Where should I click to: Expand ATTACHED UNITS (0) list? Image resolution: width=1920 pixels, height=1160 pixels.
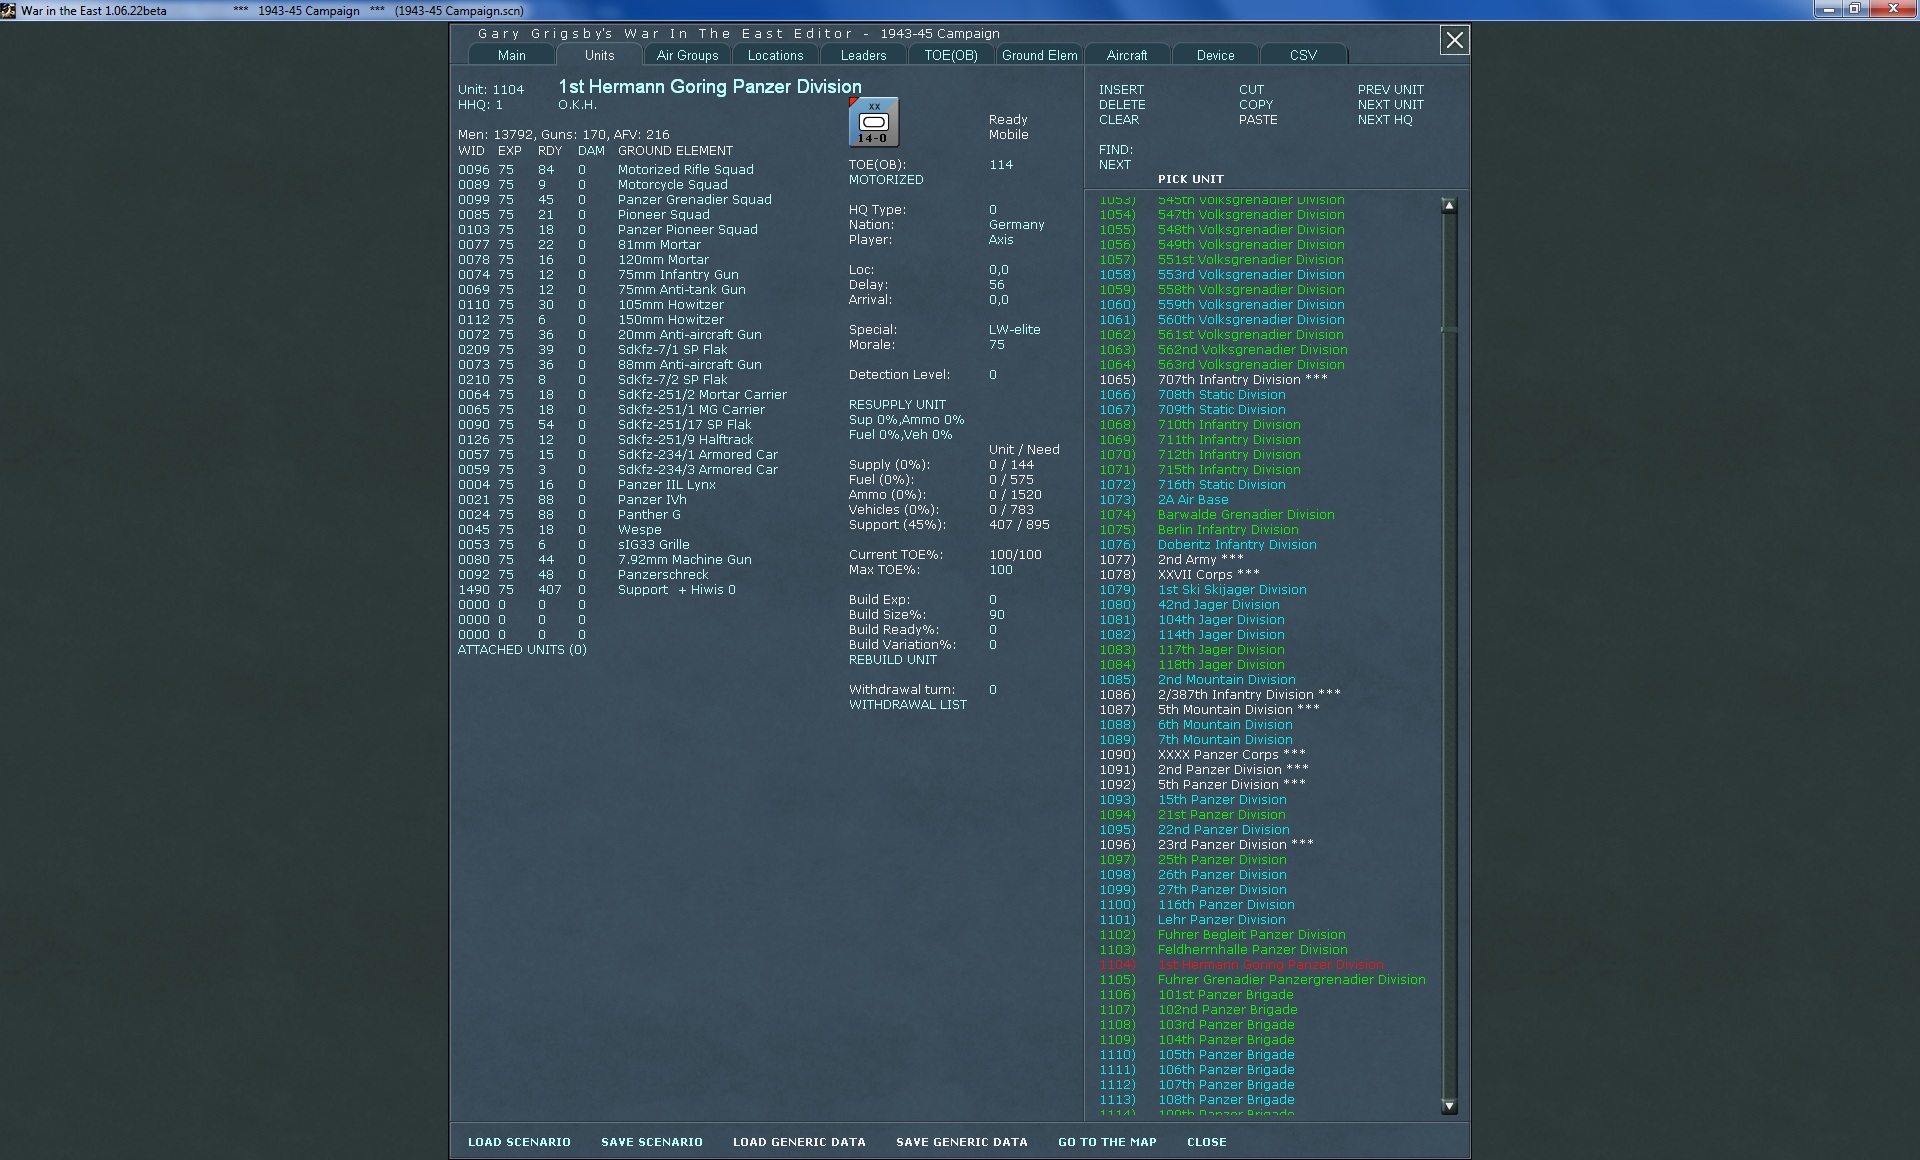pos(522,650)
